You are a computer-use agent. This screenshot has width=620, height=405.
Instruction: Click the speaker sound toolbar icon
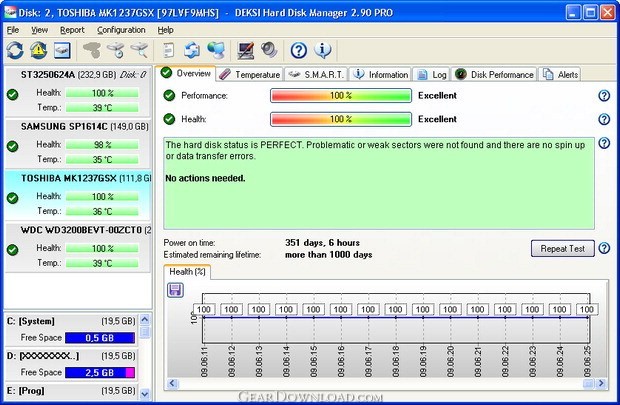[x=269, y=50]
